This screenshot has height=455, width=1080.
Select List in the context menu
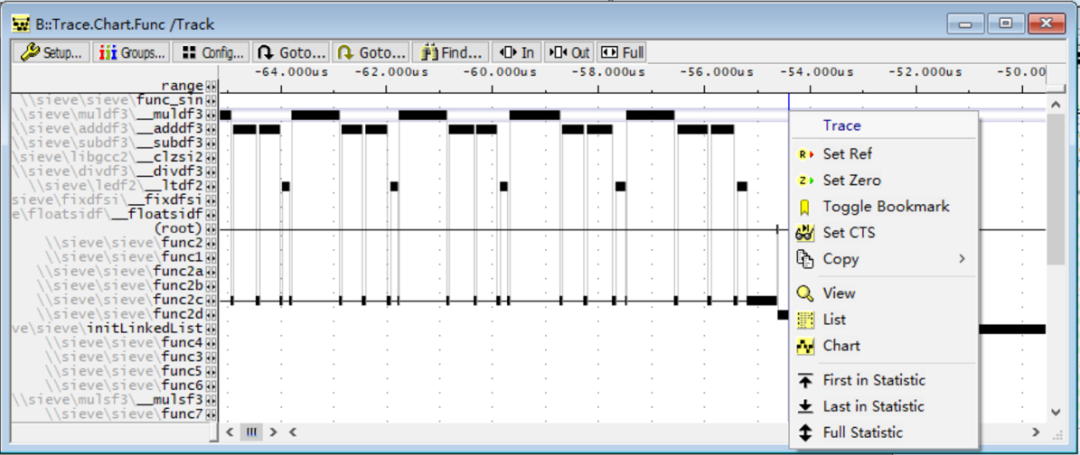[834, 319]
